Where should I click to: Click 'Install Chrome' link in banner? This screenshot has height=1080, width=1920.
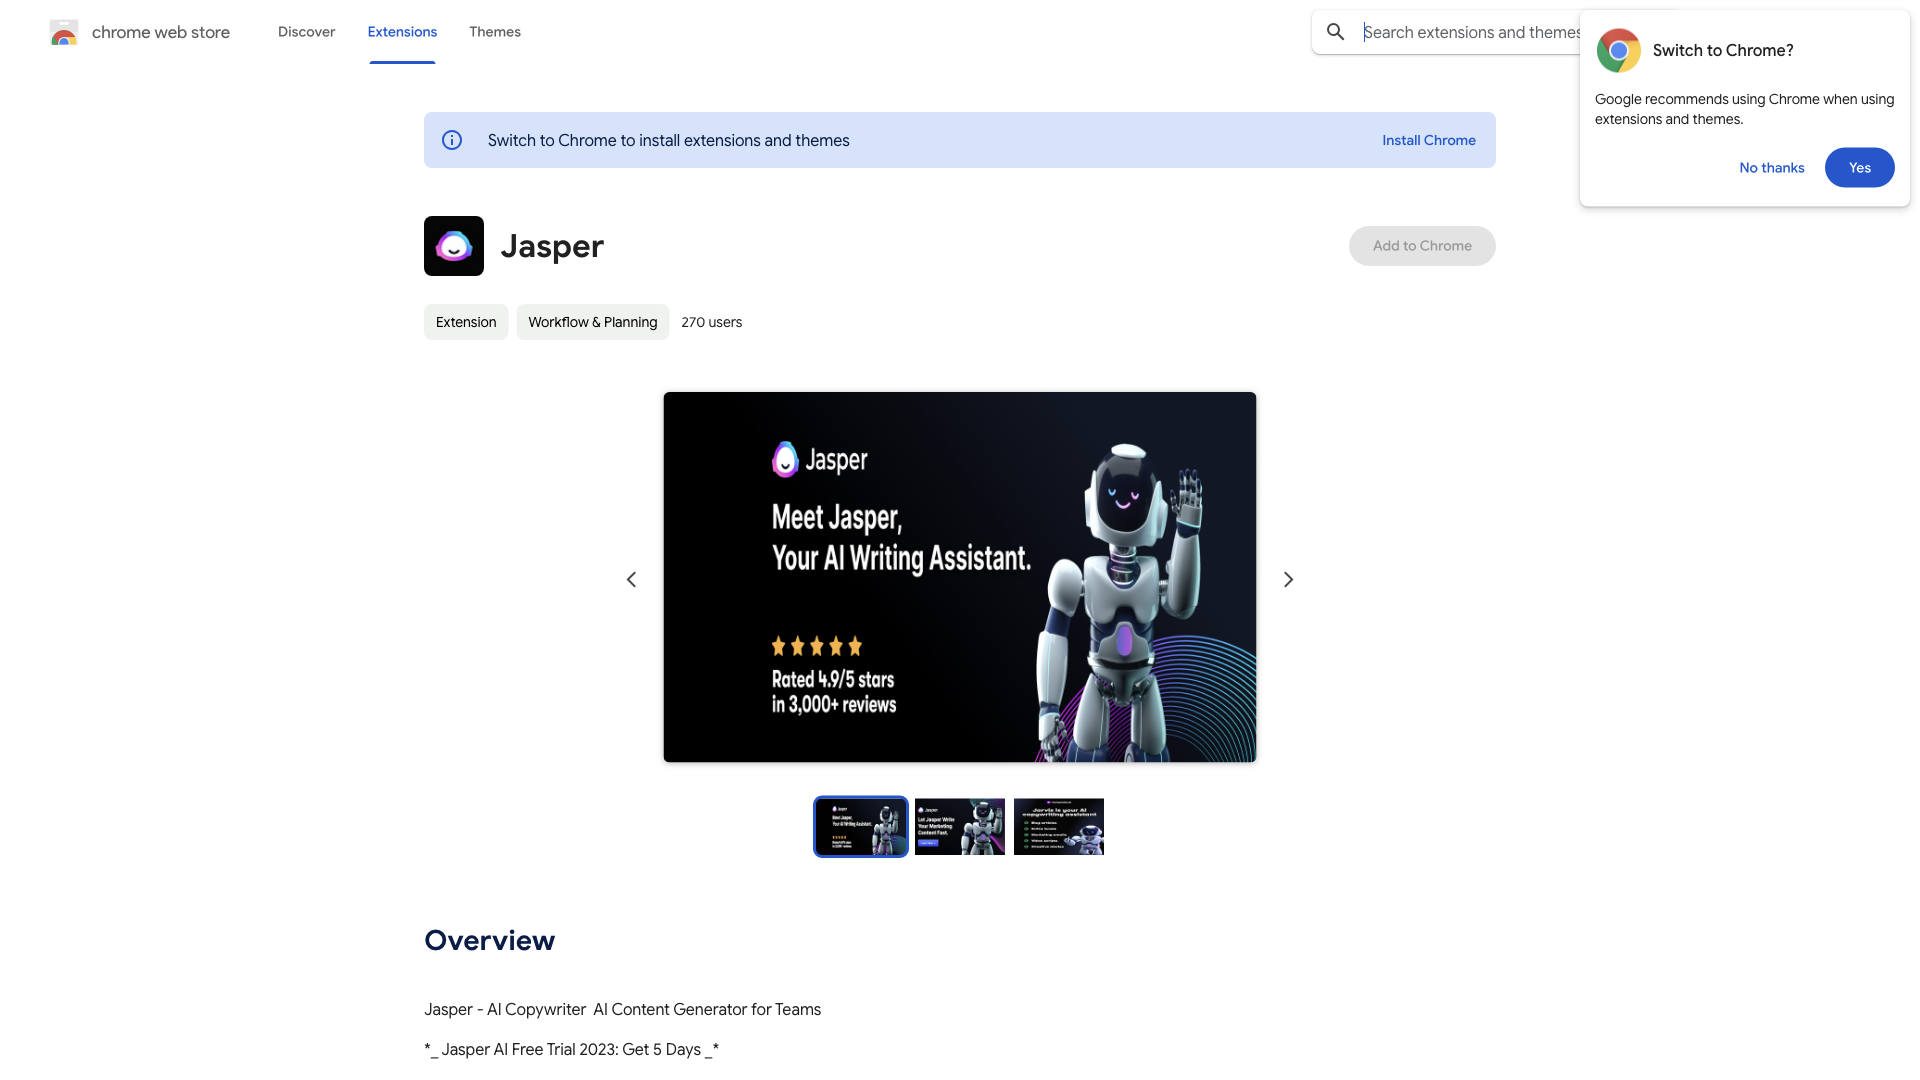[x=1428, y=138]
